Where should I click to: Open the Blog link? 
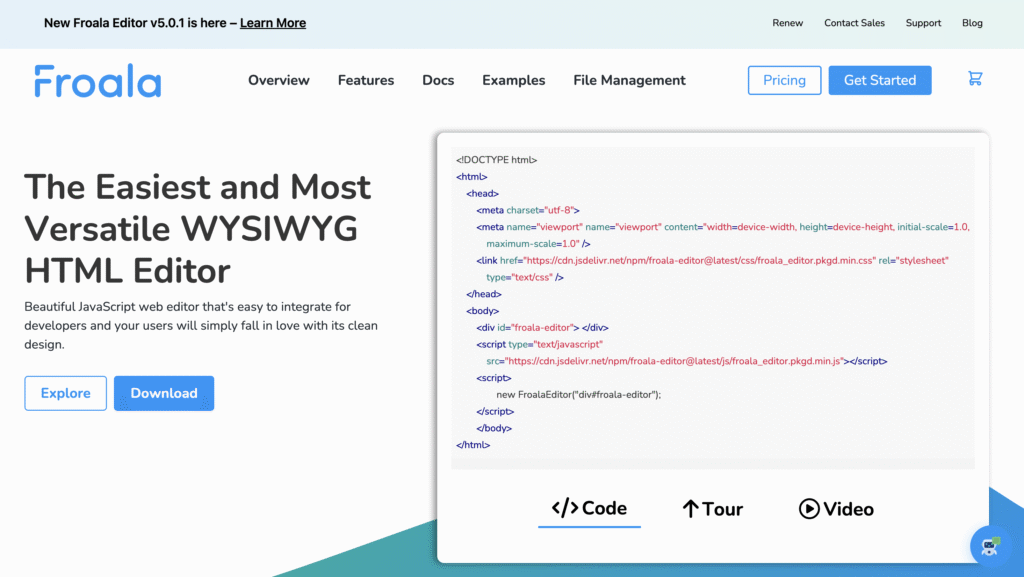pyautogui.click(x=972, y=23)
